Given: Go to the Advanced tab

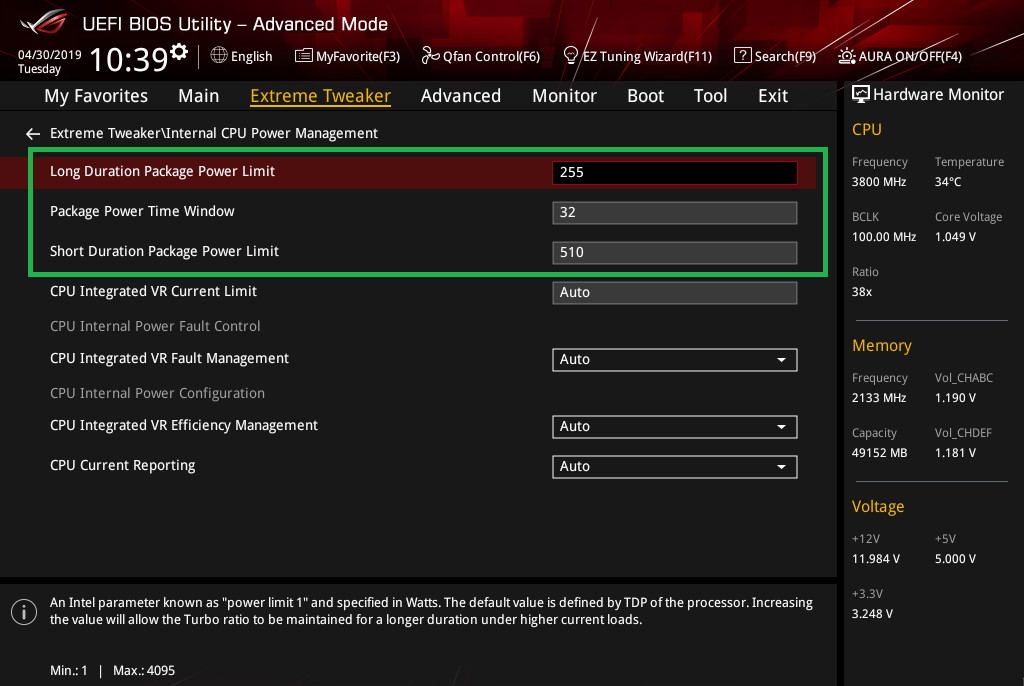Looking at the screenshot, I should point(460,96).
